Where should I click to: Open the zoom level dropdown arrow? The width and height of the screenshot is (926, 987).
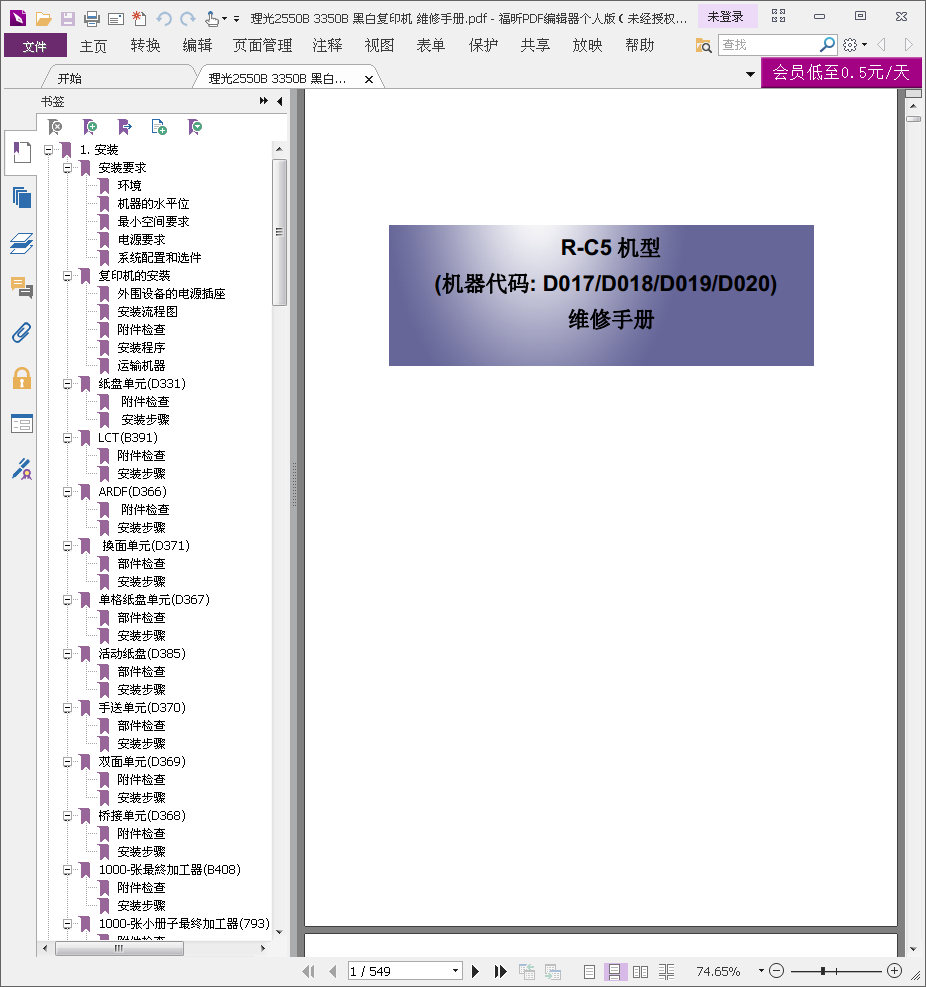tap(761, 971)
